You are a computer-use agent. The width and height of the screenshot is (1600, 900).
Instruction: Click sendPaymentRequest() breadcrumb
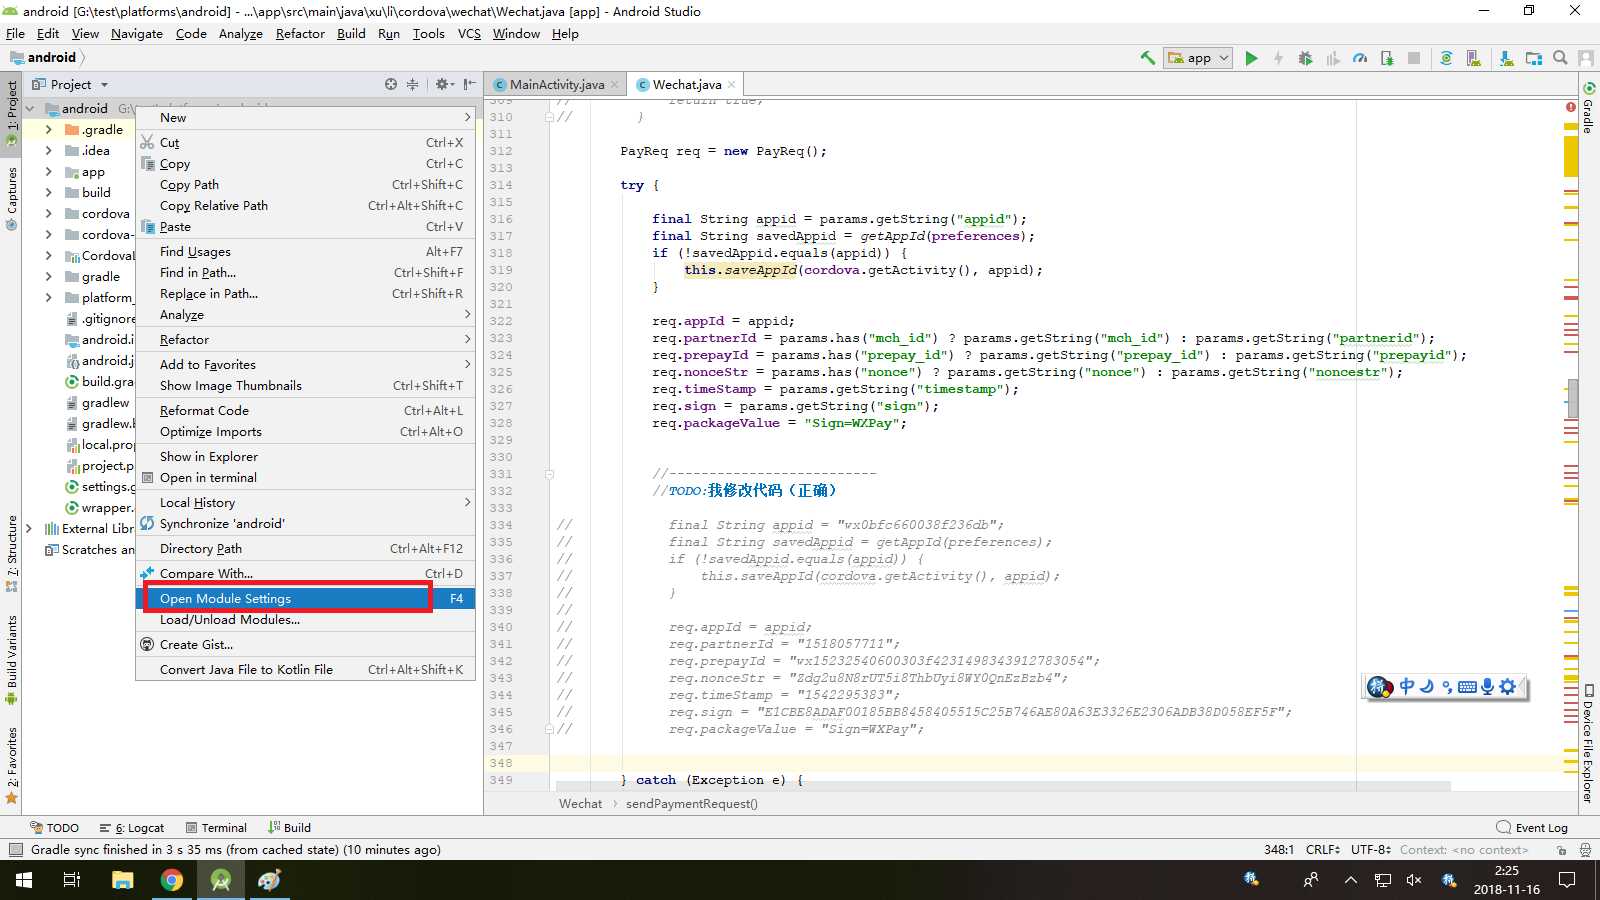point(692,803)
